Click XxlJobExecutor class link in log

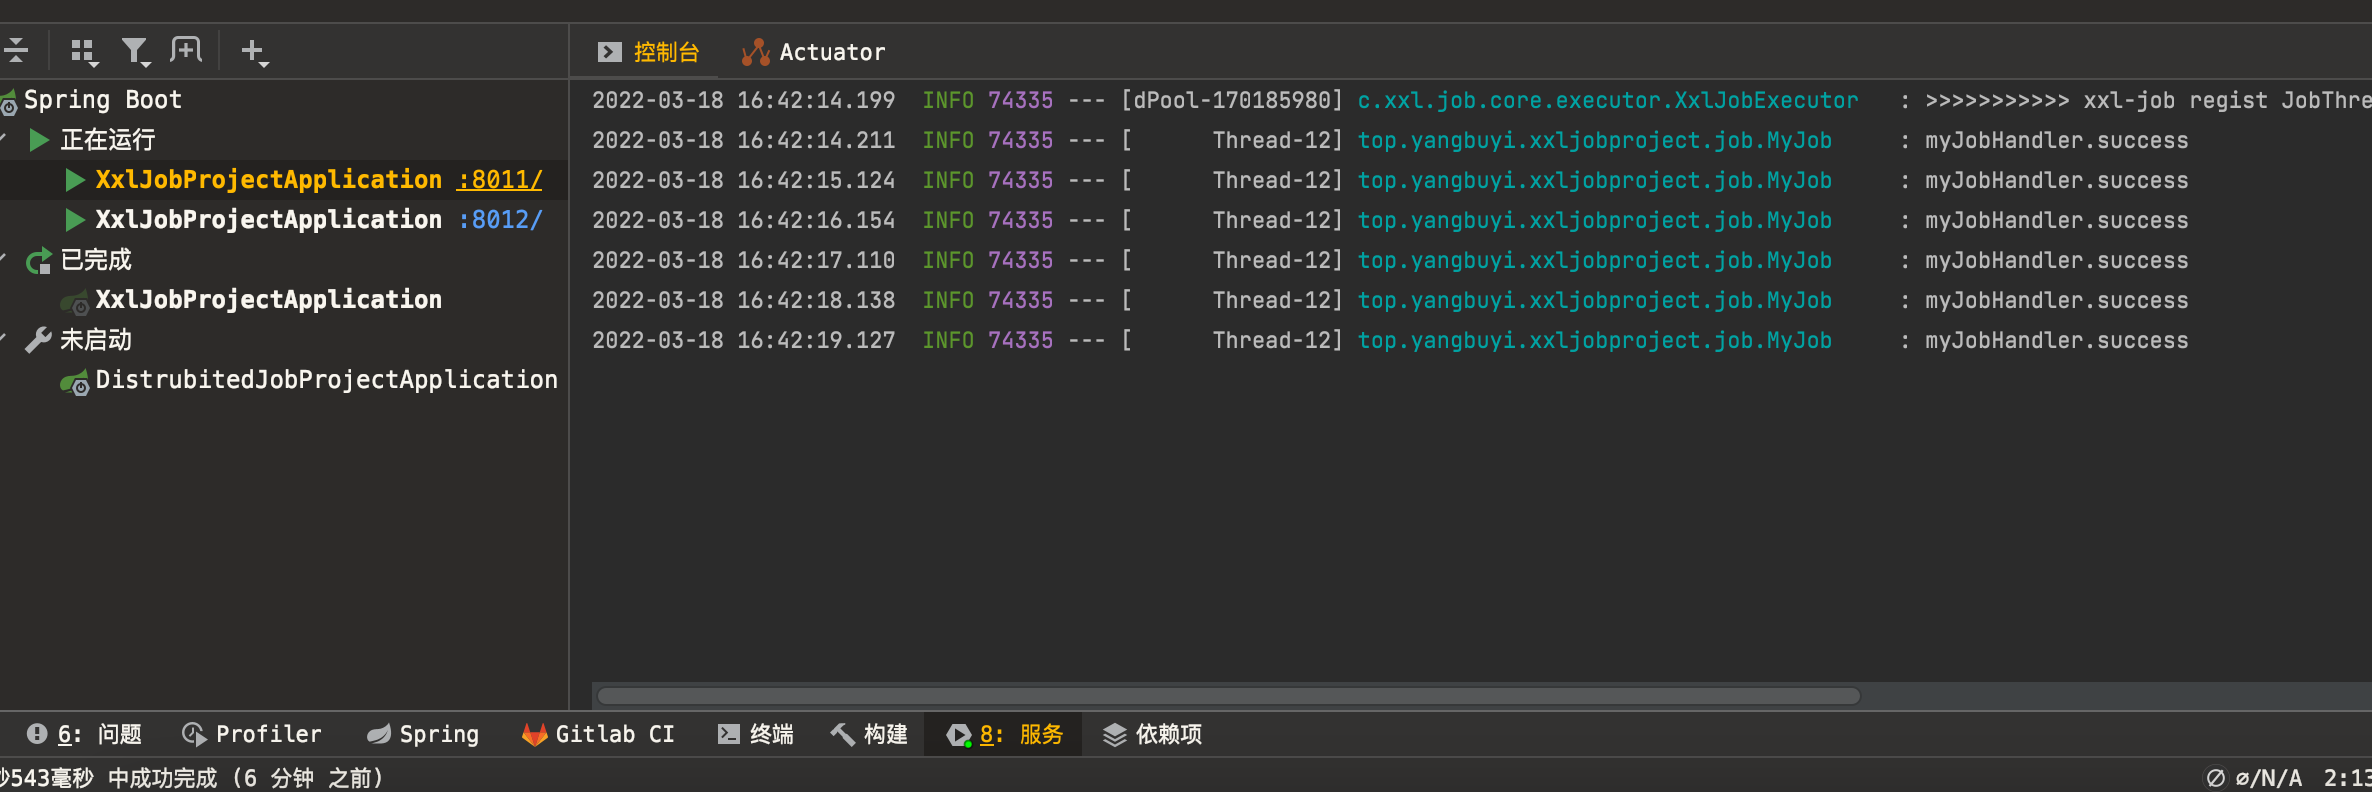pos(1608,101)
